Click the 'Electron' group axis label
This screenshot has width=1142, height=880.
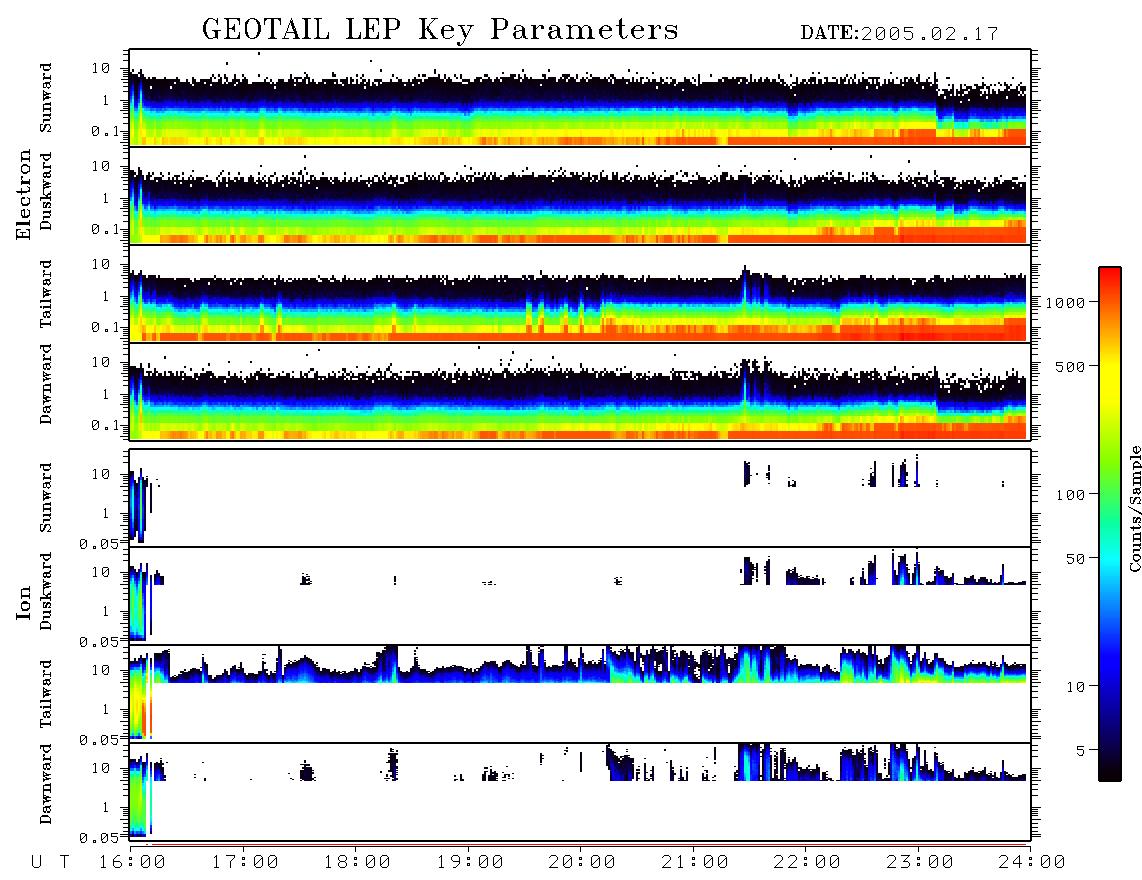24,194
